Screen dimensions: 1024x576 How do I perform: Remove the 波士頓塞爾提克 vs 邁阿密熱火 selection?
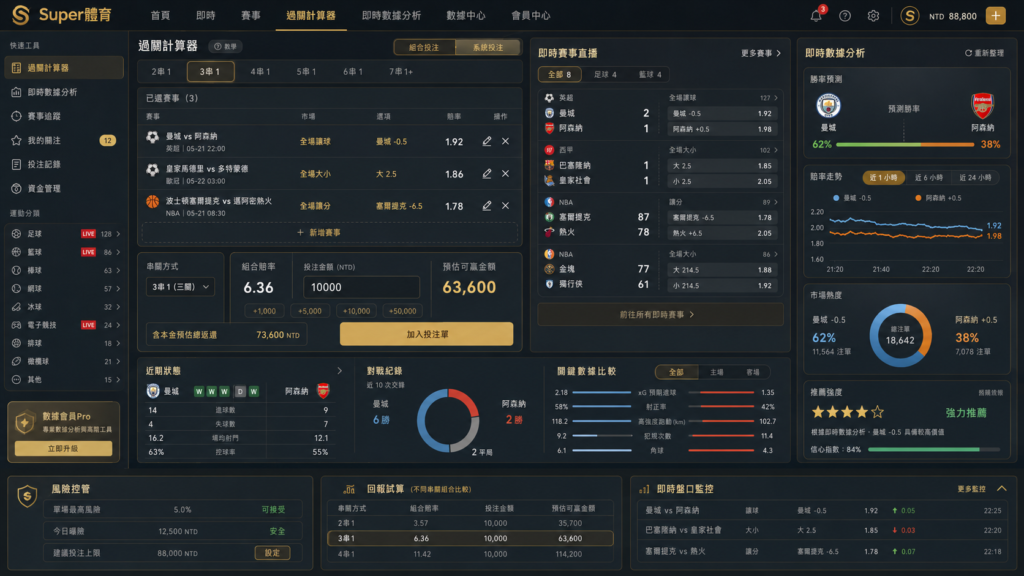(505, 206)
